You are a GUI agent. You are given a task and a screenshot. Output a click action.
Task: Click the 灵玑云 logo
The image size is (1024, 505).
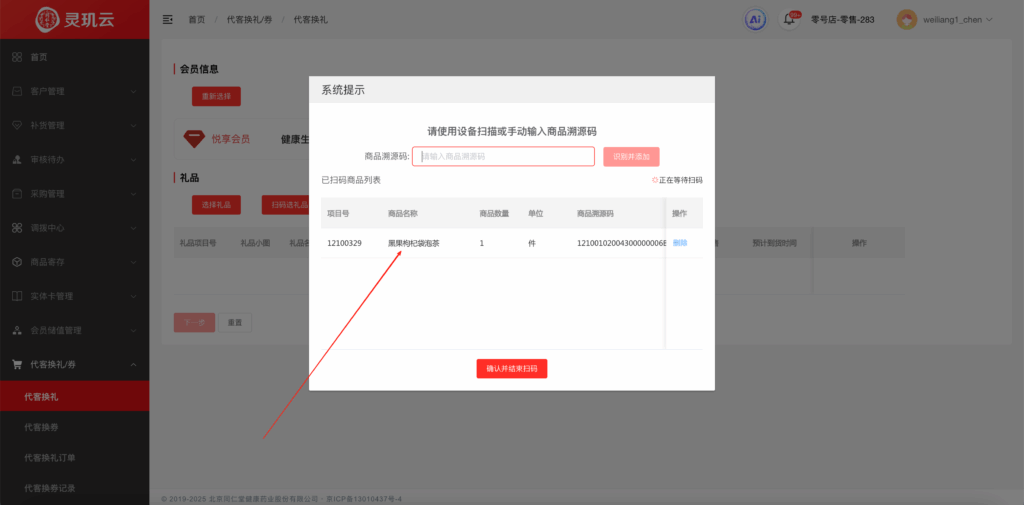tap(74, 19)
